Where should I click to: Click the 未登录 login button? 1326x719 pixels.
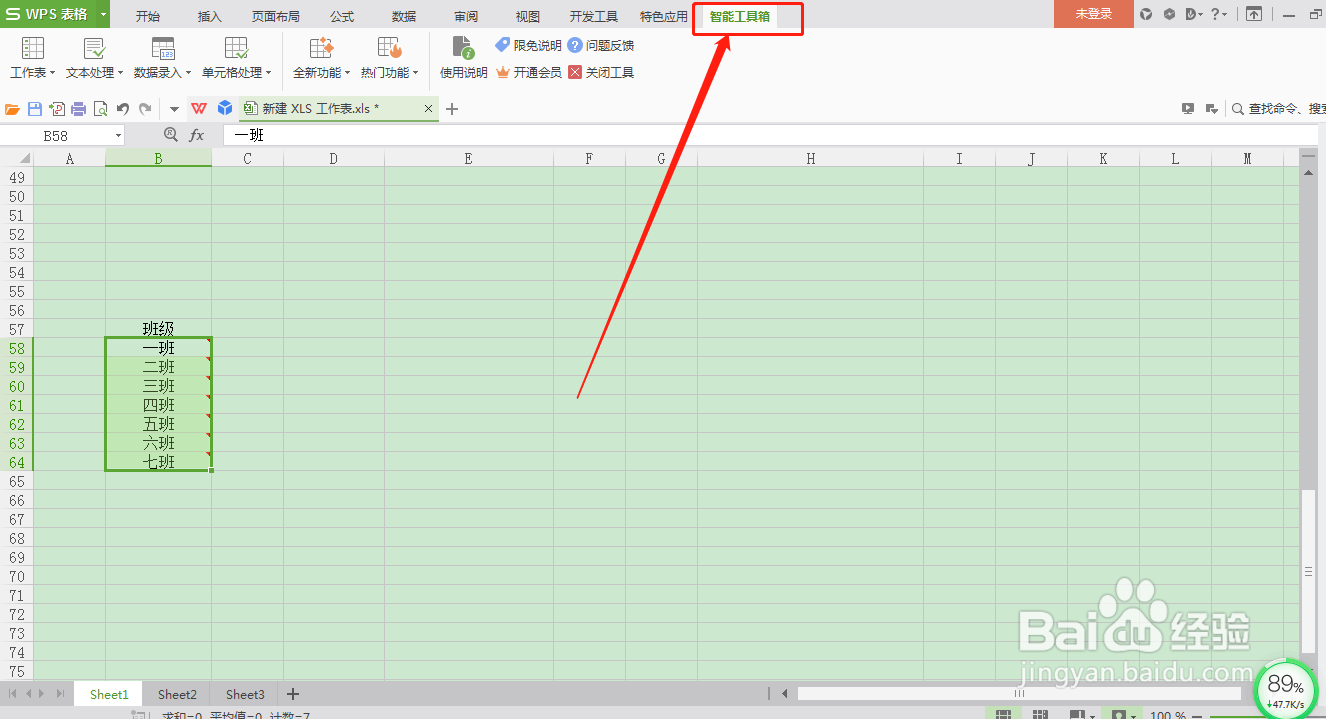click(1094, 14)
